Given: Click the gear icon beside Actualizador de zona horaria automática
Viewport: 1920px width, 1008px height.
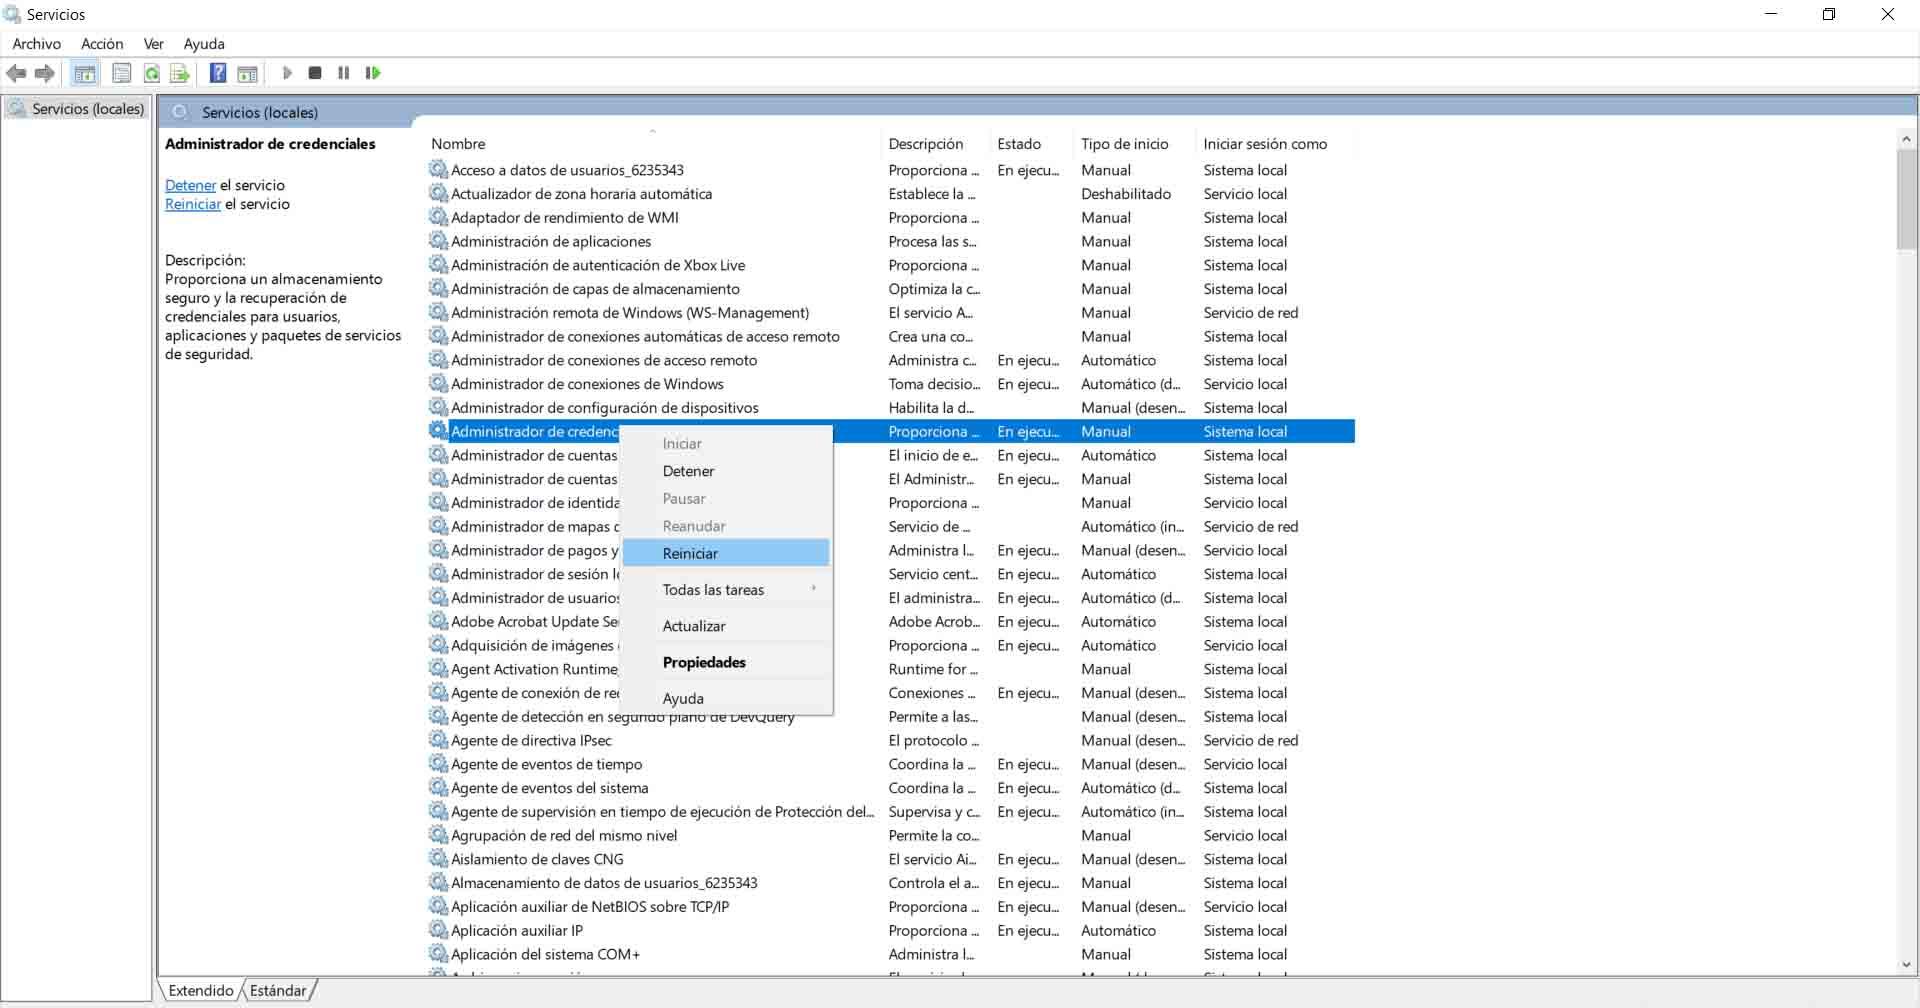Looking at the screenshot, I should pyautogui.click(x=438, y=193).
